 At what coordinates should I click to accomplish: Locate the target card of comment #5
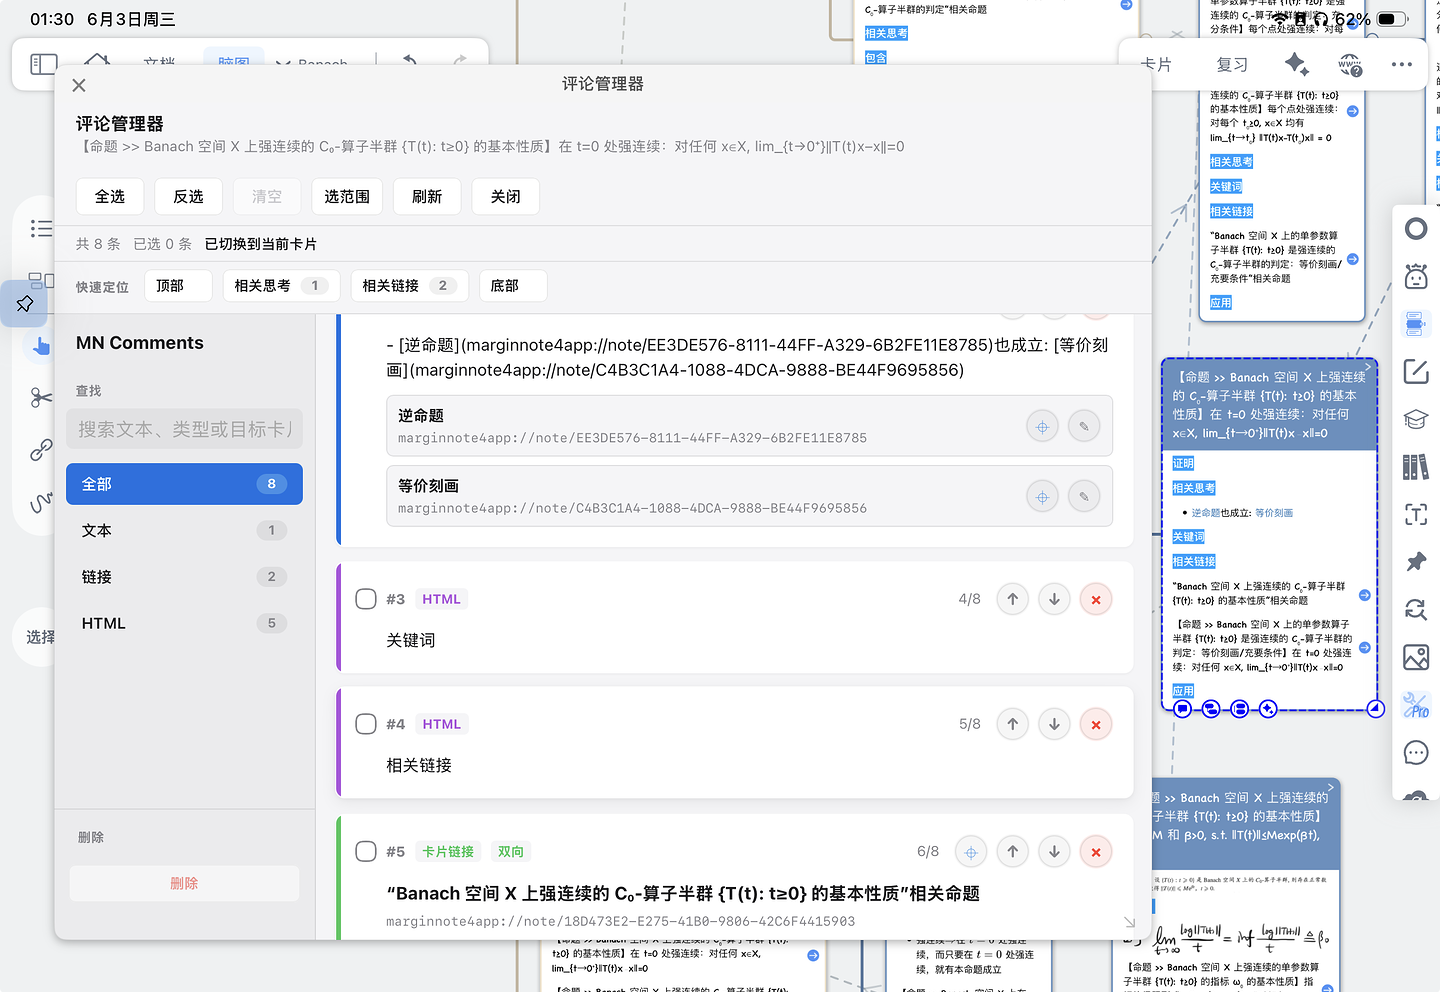point(971,852)
